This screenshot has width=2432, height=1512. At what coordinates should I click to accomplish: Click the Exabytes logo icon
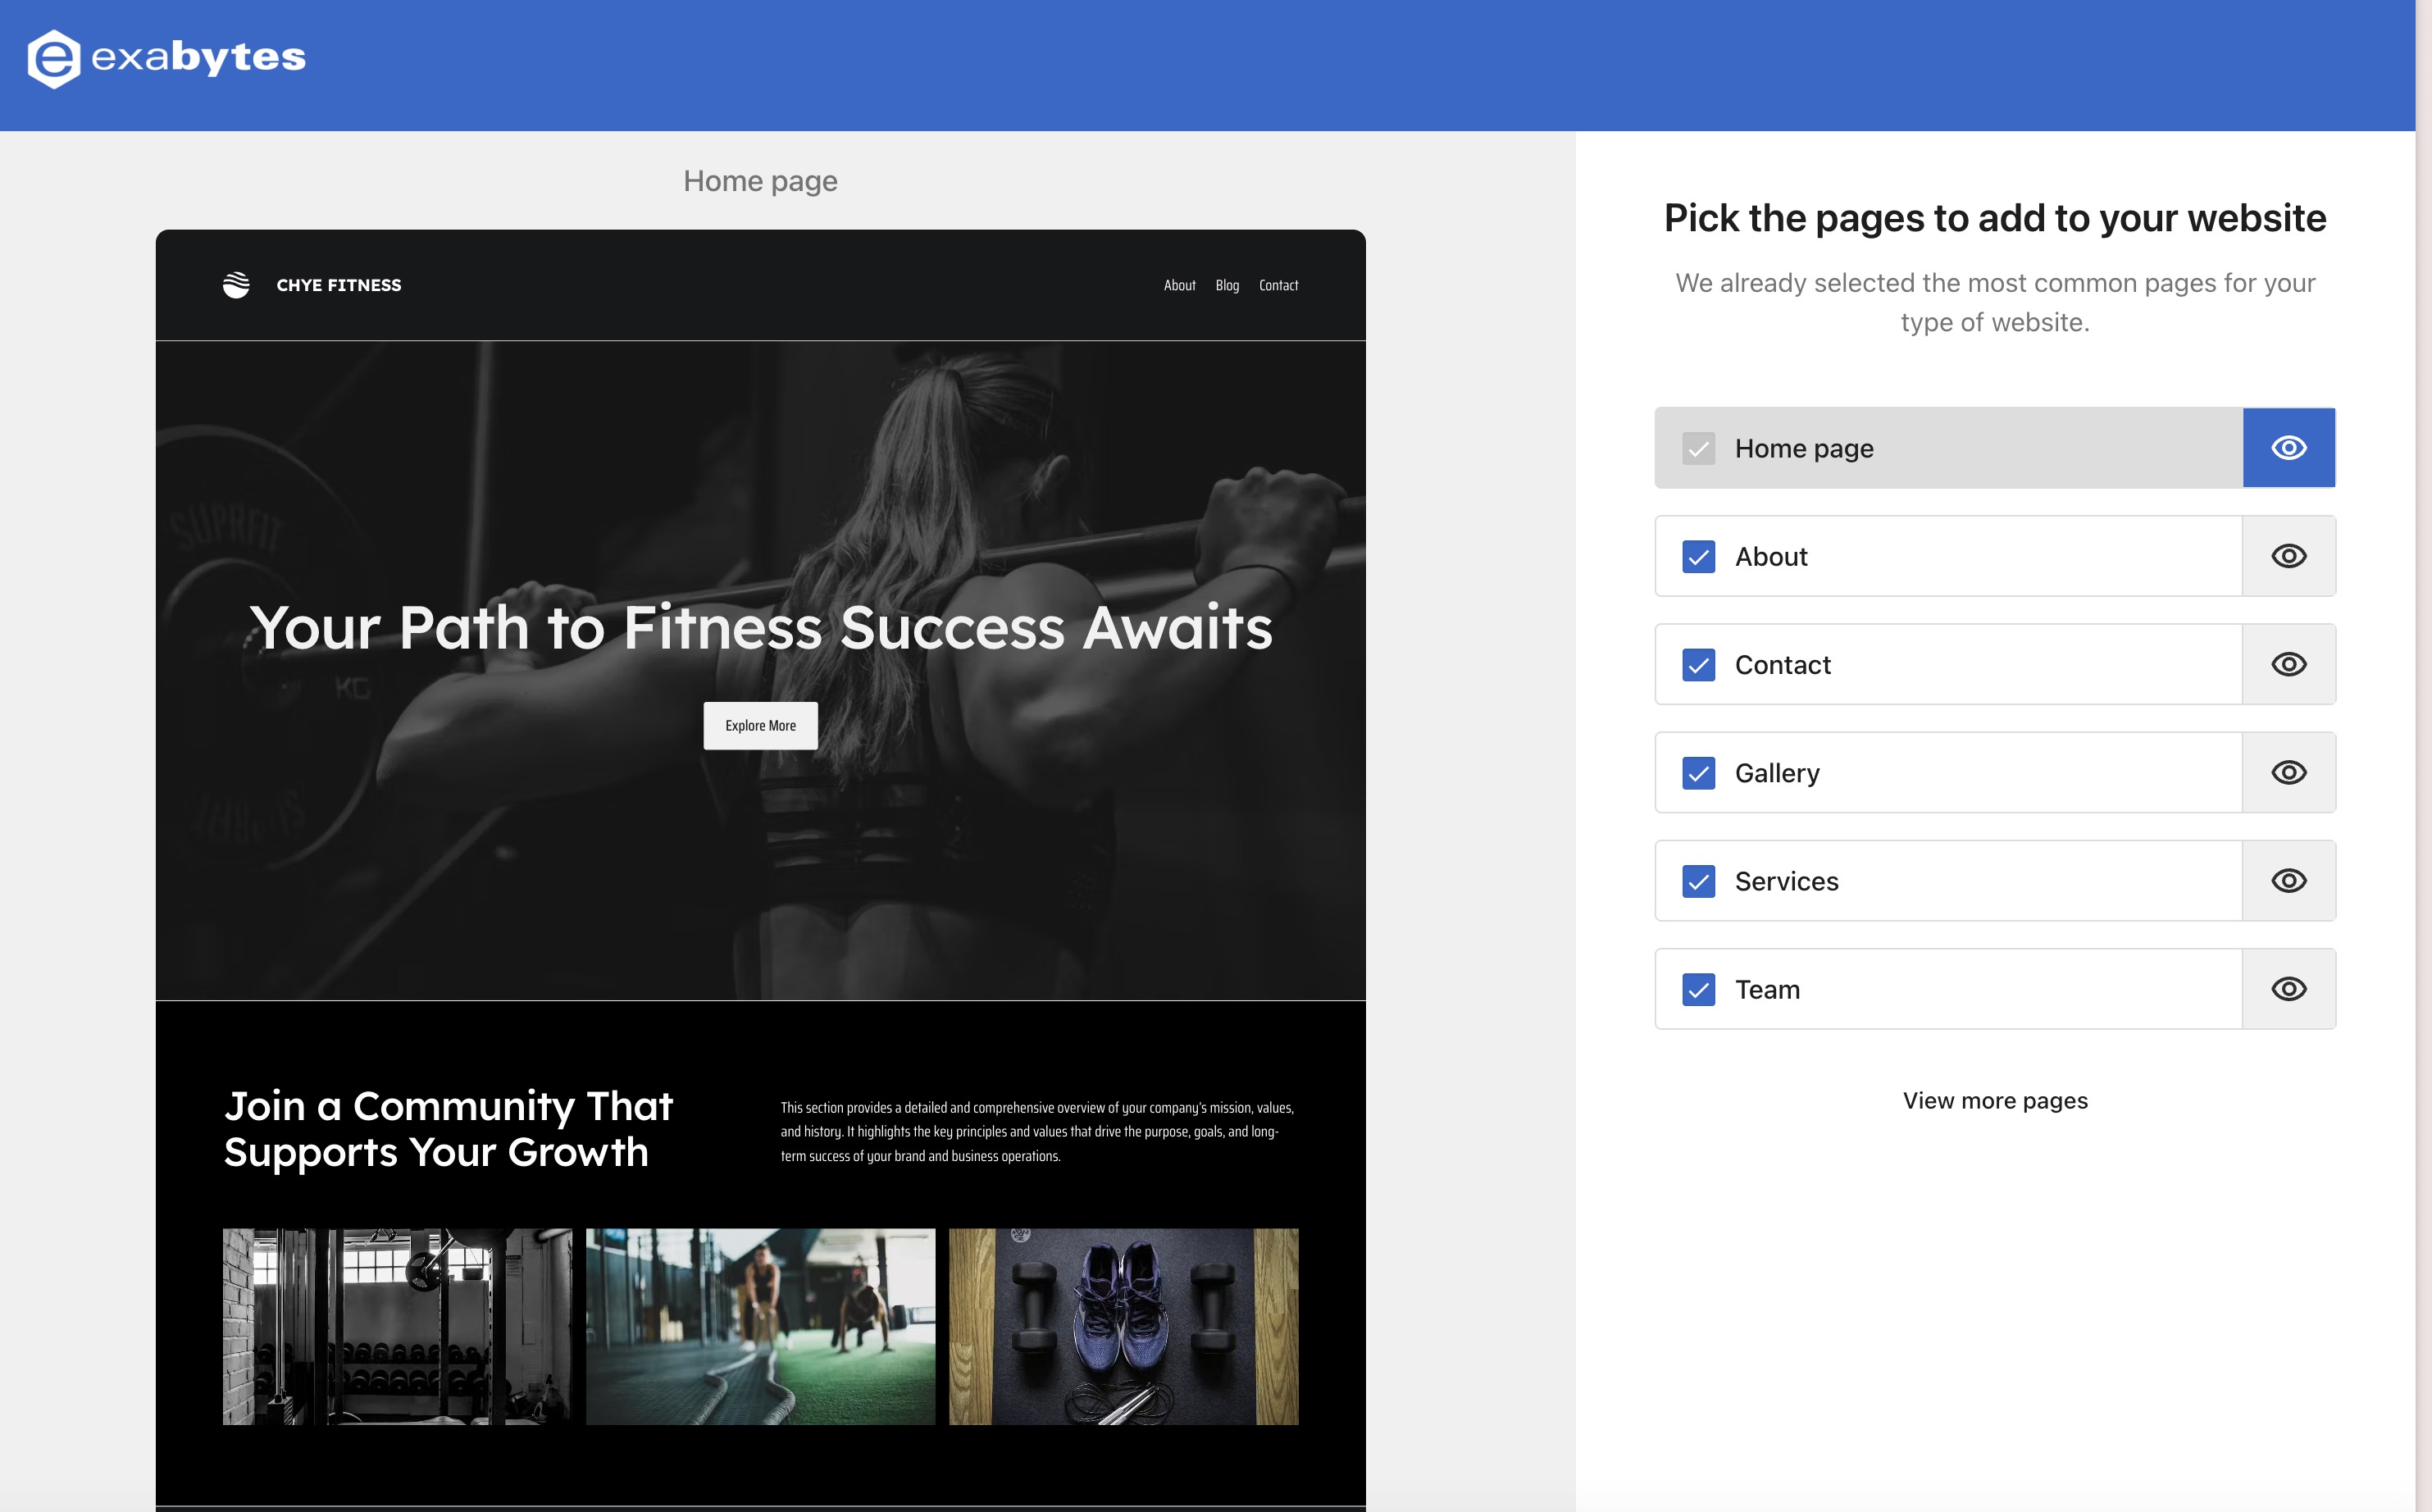[54, 59]
